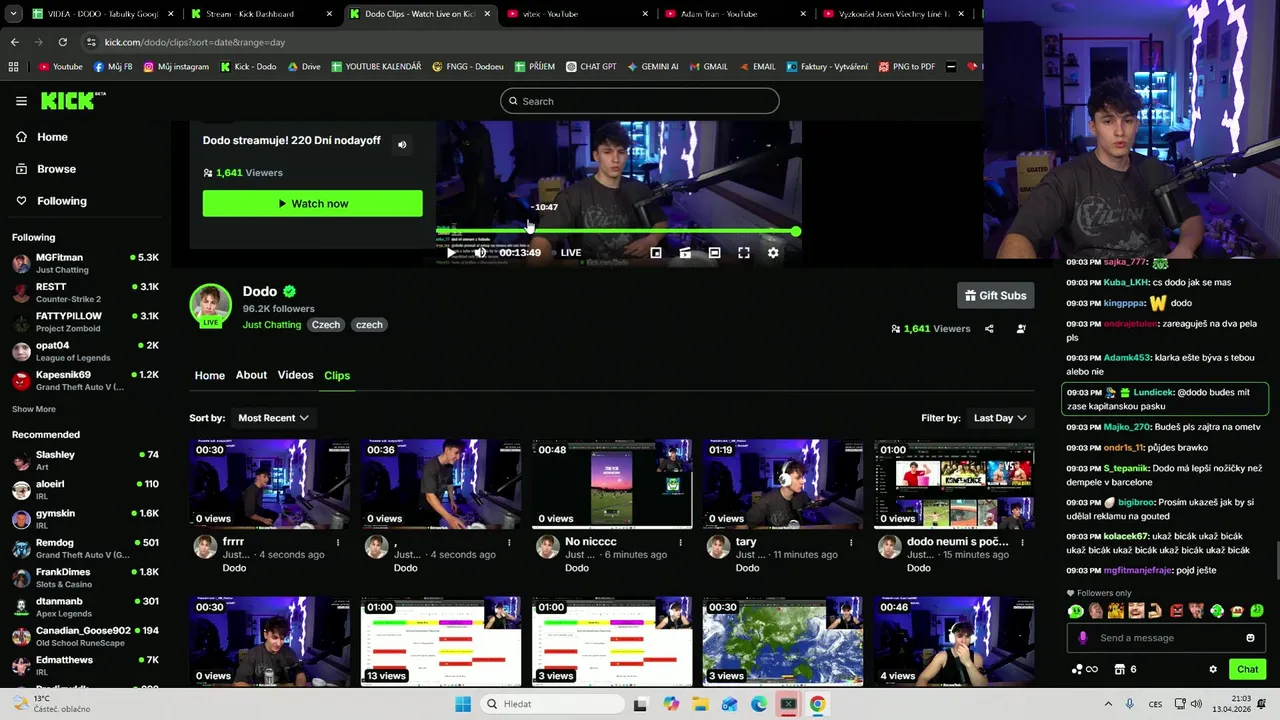
Task: Open the CHAT GPT bookmark
Action: pos(590,67)
